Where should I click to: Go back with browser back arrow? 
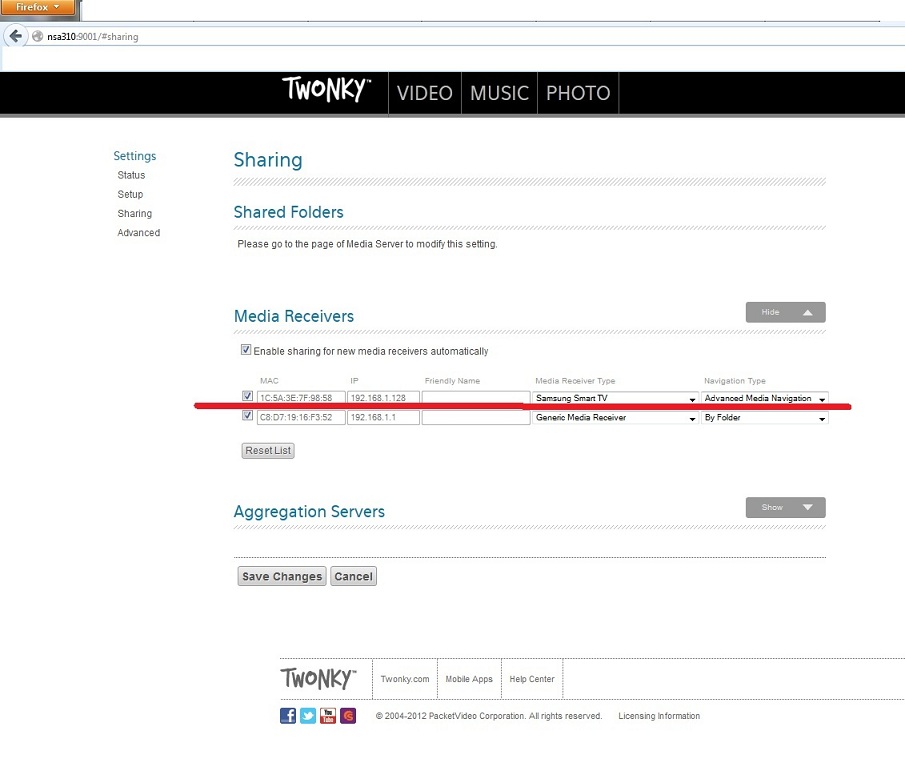click(15, 36)
